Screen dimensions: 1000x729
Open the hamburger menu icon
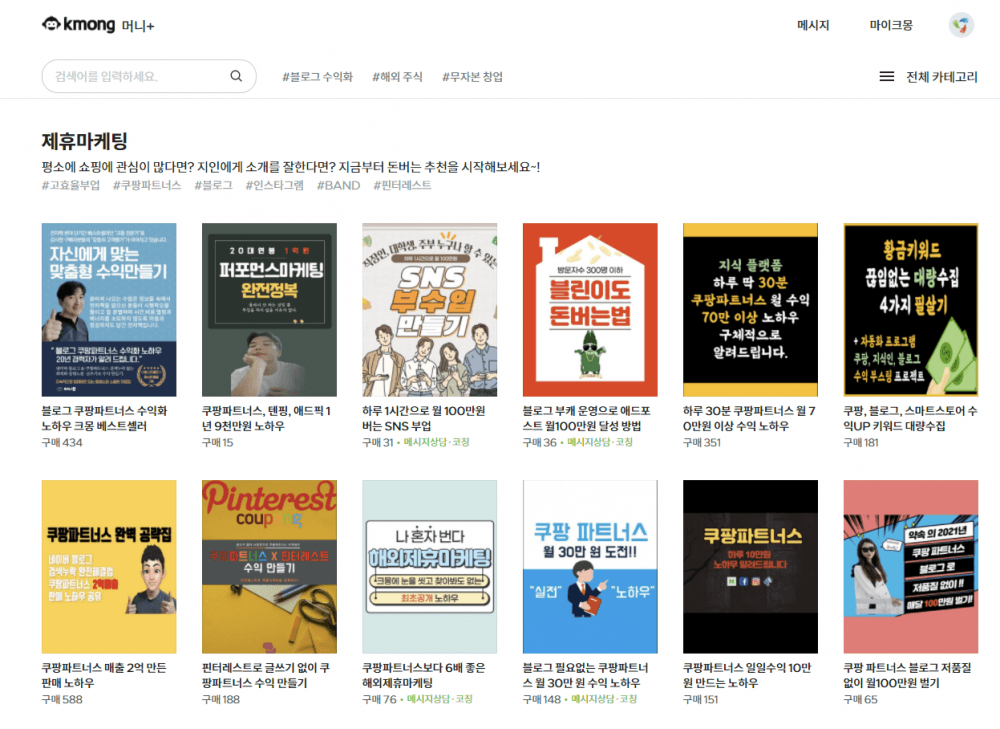[x=886, y=77]
